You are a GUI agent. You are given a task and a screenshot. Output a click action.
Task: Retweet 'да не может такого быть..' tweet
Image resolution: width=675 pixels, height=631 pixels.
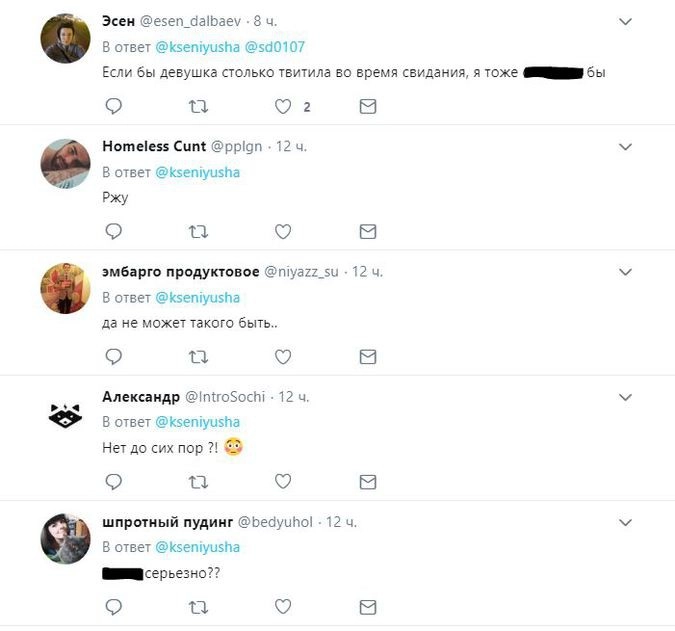pyautogui.click(x=198, y=357)
